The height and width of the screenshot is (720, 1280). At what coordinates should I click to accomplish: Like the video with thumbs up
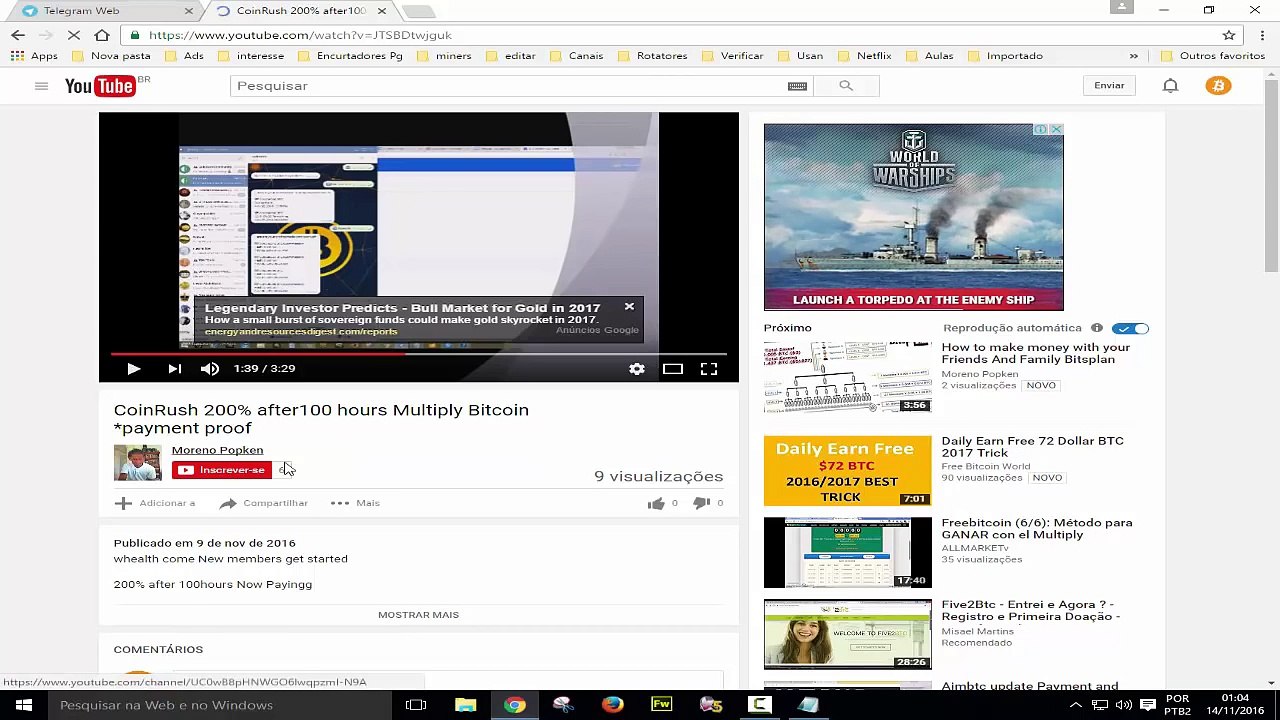point(656,503)
